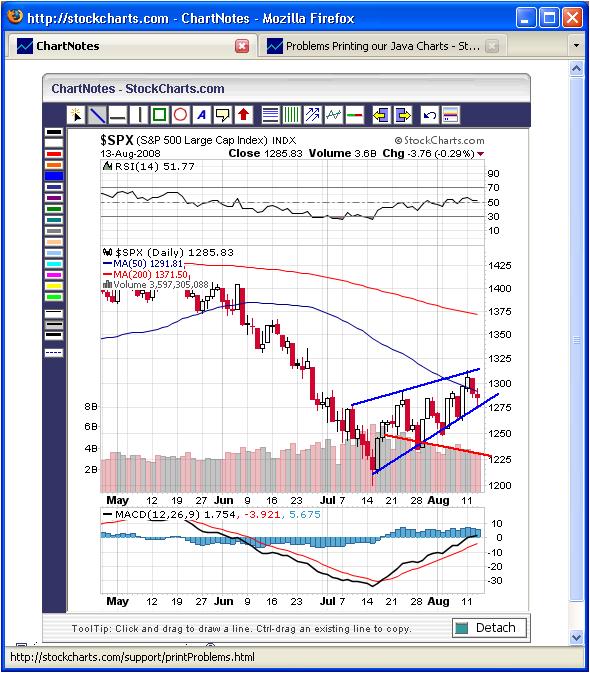The height and width of the screenshot is (673, 590).
Task: Select the diagonal trendline drawing tool
Action: (x=97, y=115)
